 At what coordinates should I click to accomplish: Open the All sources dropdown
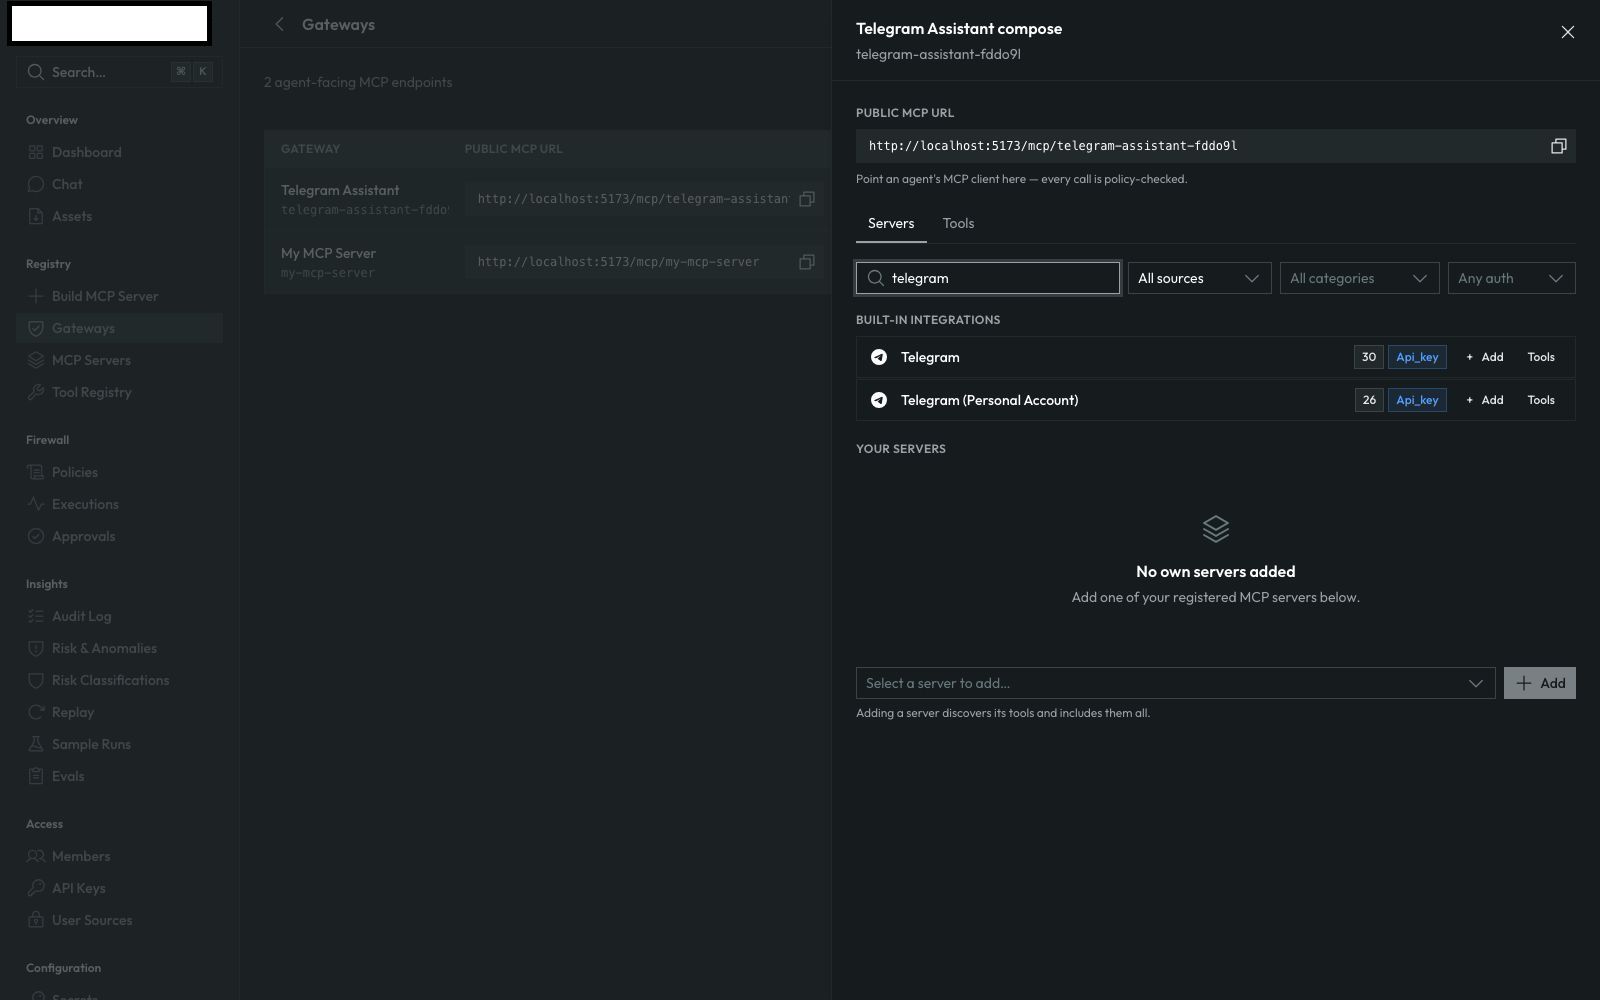tap(1199, 278)
